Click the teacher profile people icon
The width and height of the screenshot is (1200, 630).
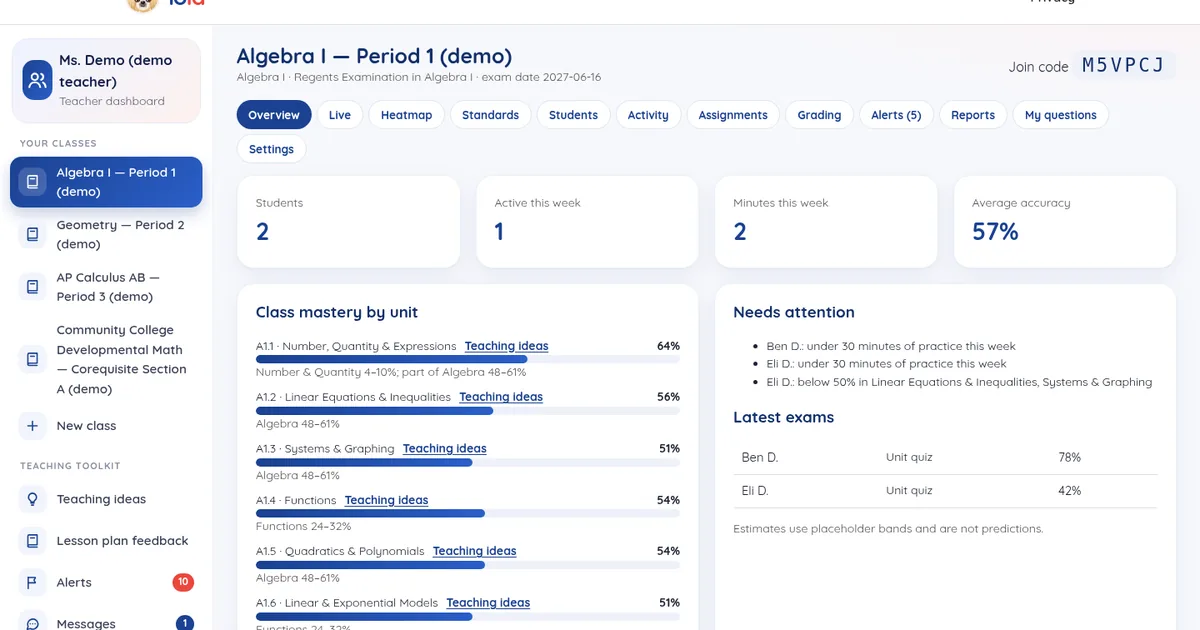(38, 81)
